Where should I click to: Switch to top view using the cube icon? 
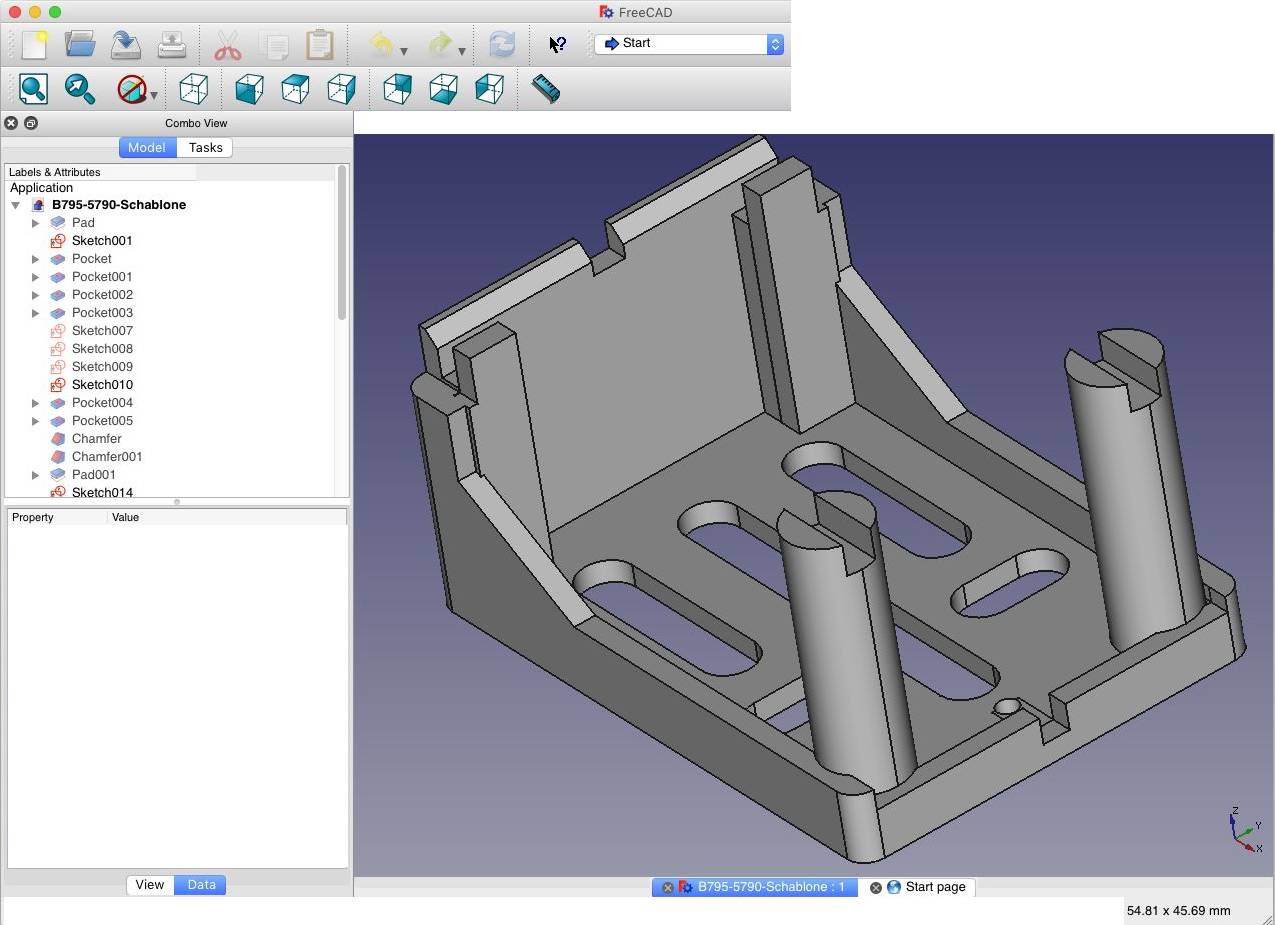pyautogui.click(x=295, y=89)
